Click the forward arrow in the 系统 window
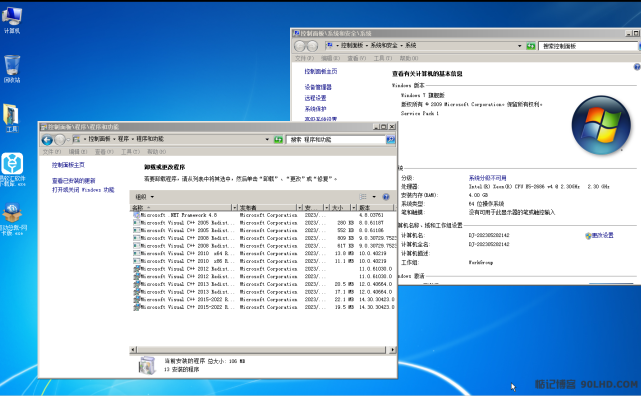This screenshot has height=396, width=641. point(312,46)
